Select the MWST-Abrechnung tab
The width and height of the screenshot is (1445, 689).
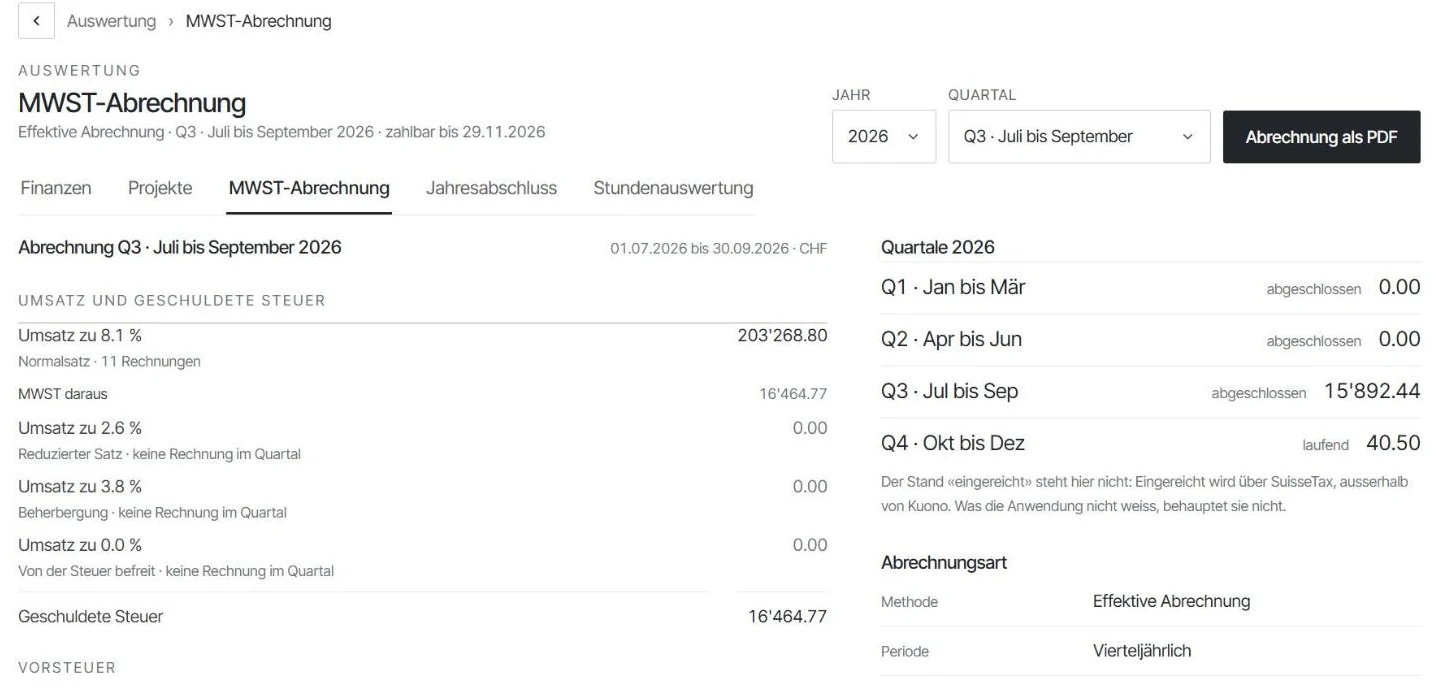(x=309, y=188)
